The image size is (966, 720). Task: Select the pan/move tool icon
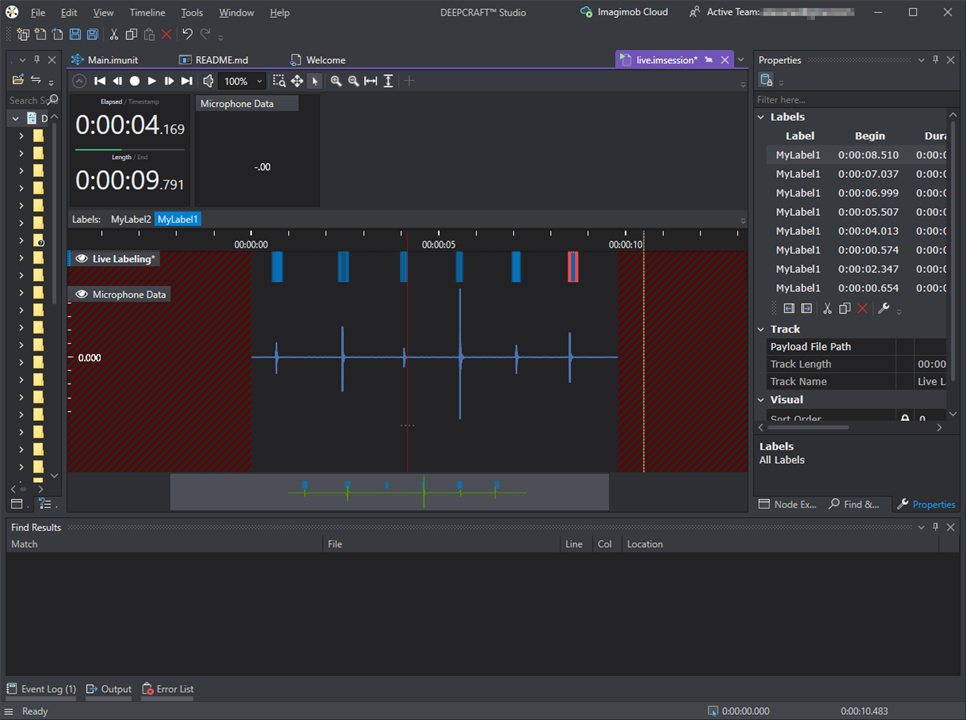[297, 81]
